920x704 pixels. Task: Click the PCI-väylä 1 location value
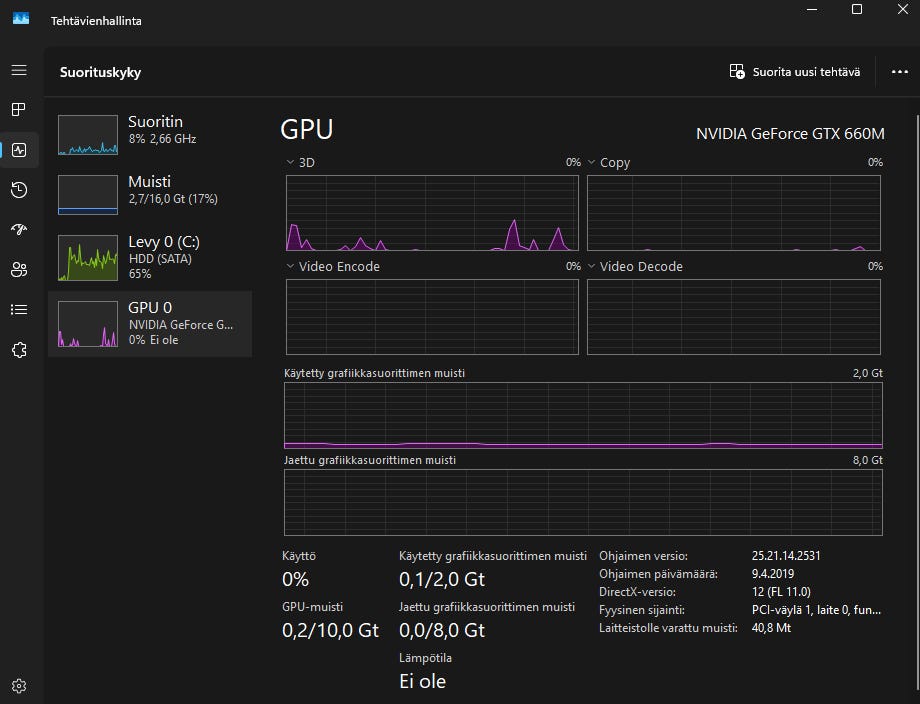click(816, 610)
